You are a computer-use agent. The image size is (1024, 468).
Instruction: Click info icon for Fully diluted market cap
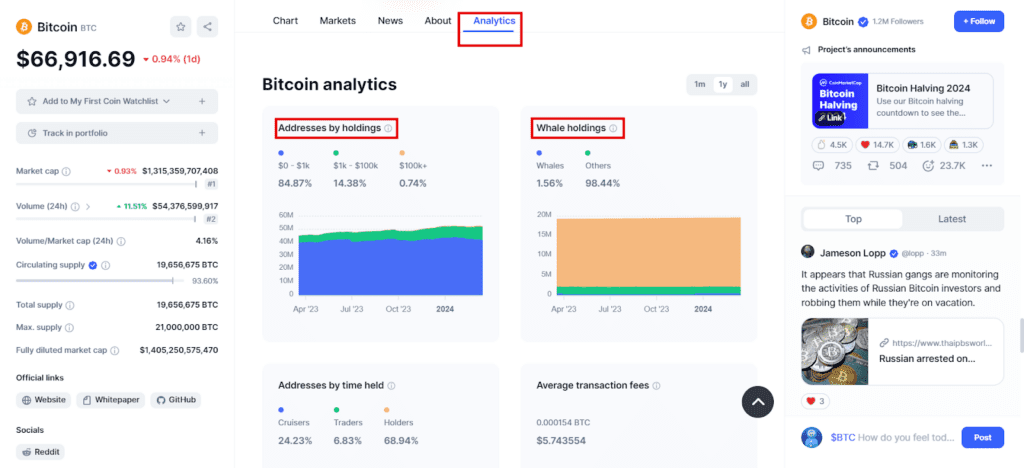pos(115,351)
